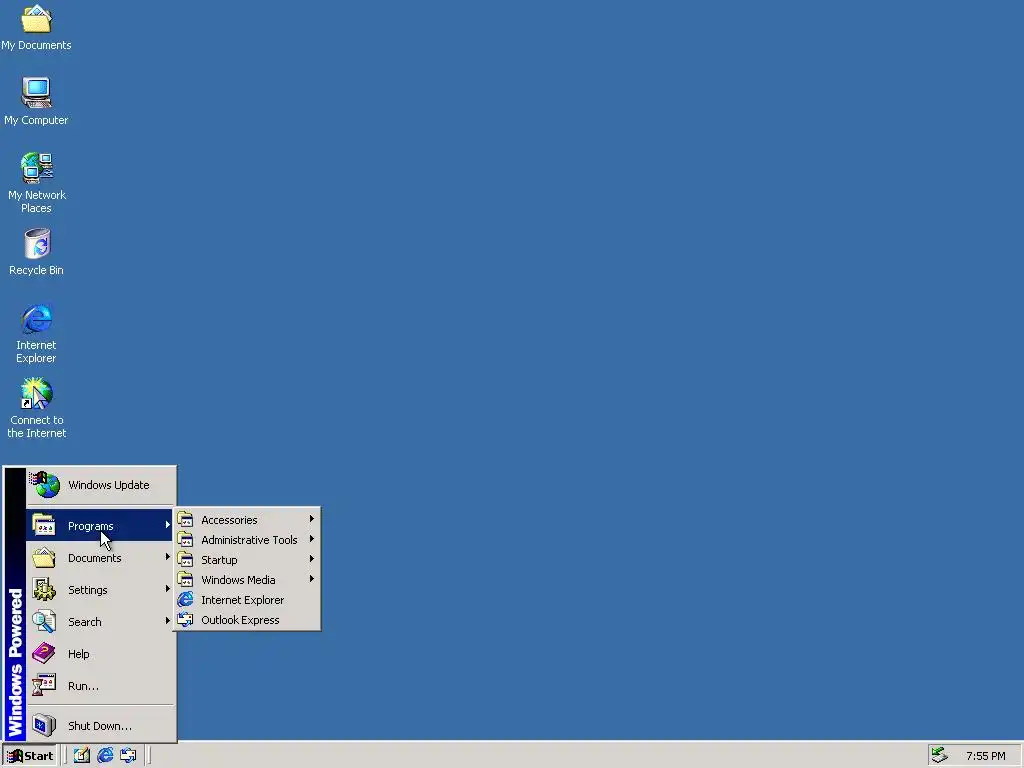Click Outlook Express icon in Programs submenu

tap(185, 620)
